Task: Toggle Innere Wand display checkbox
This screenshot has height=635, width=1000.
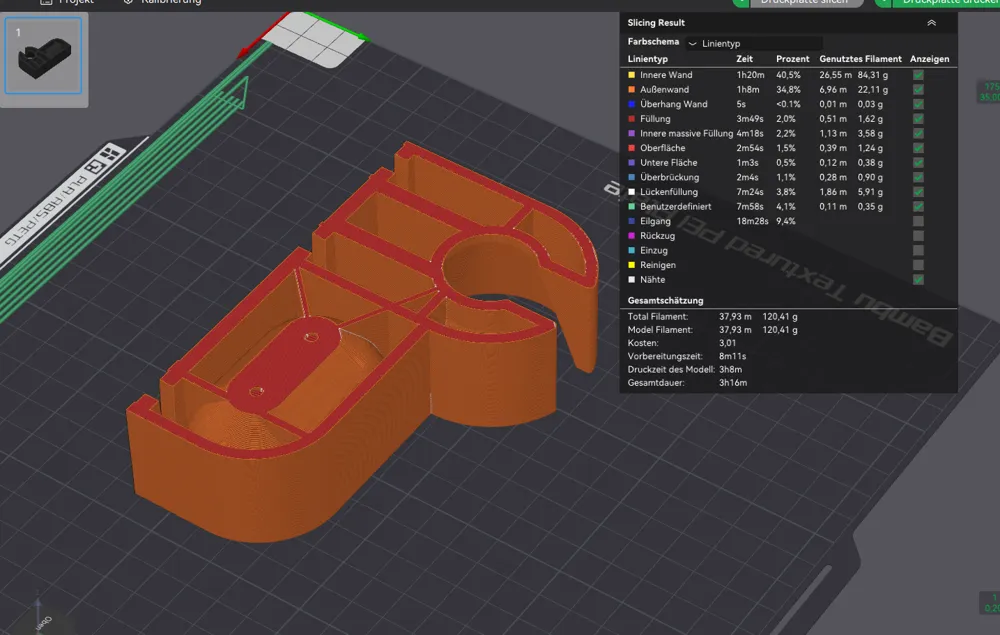Action: (x=918, y=75)
